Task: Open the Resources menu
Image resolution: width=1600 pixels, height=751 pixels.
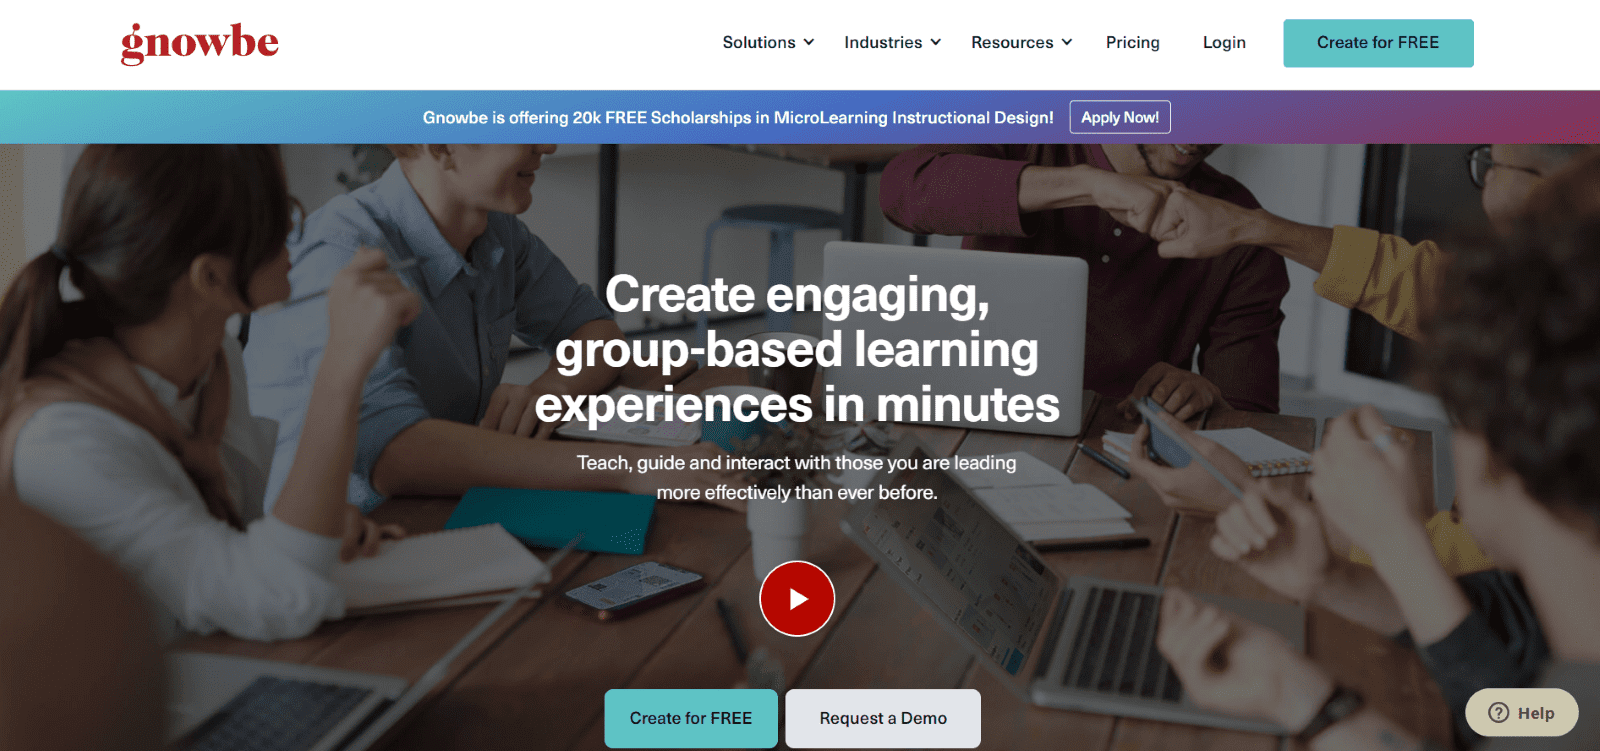Action: point(1021,42)
